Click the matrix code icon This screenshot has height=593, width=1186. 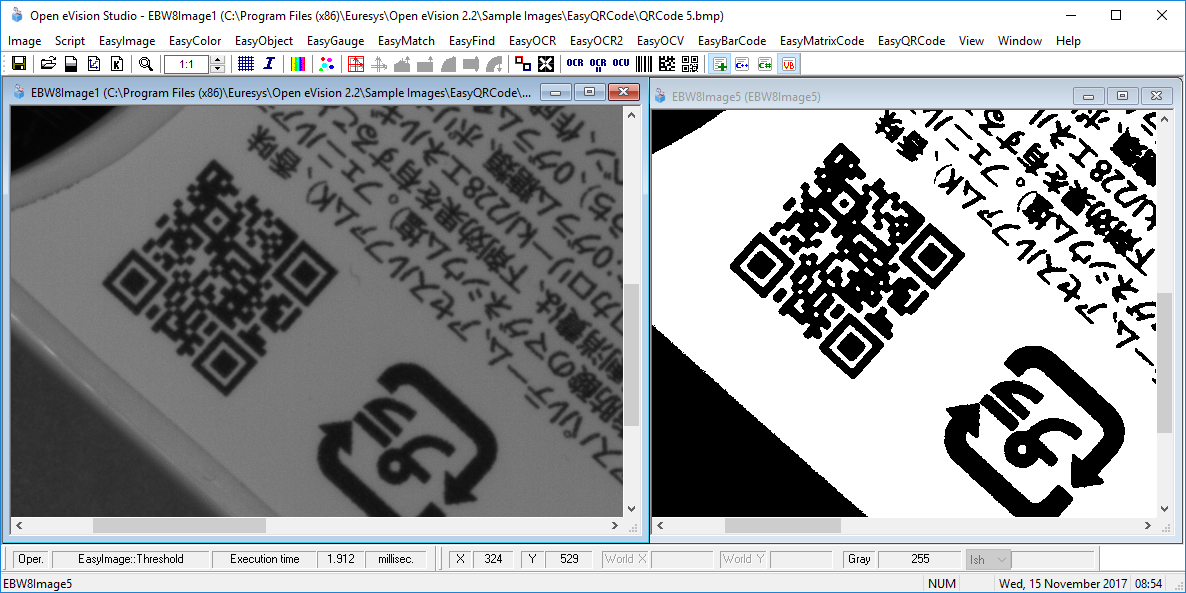click(666, 64)
